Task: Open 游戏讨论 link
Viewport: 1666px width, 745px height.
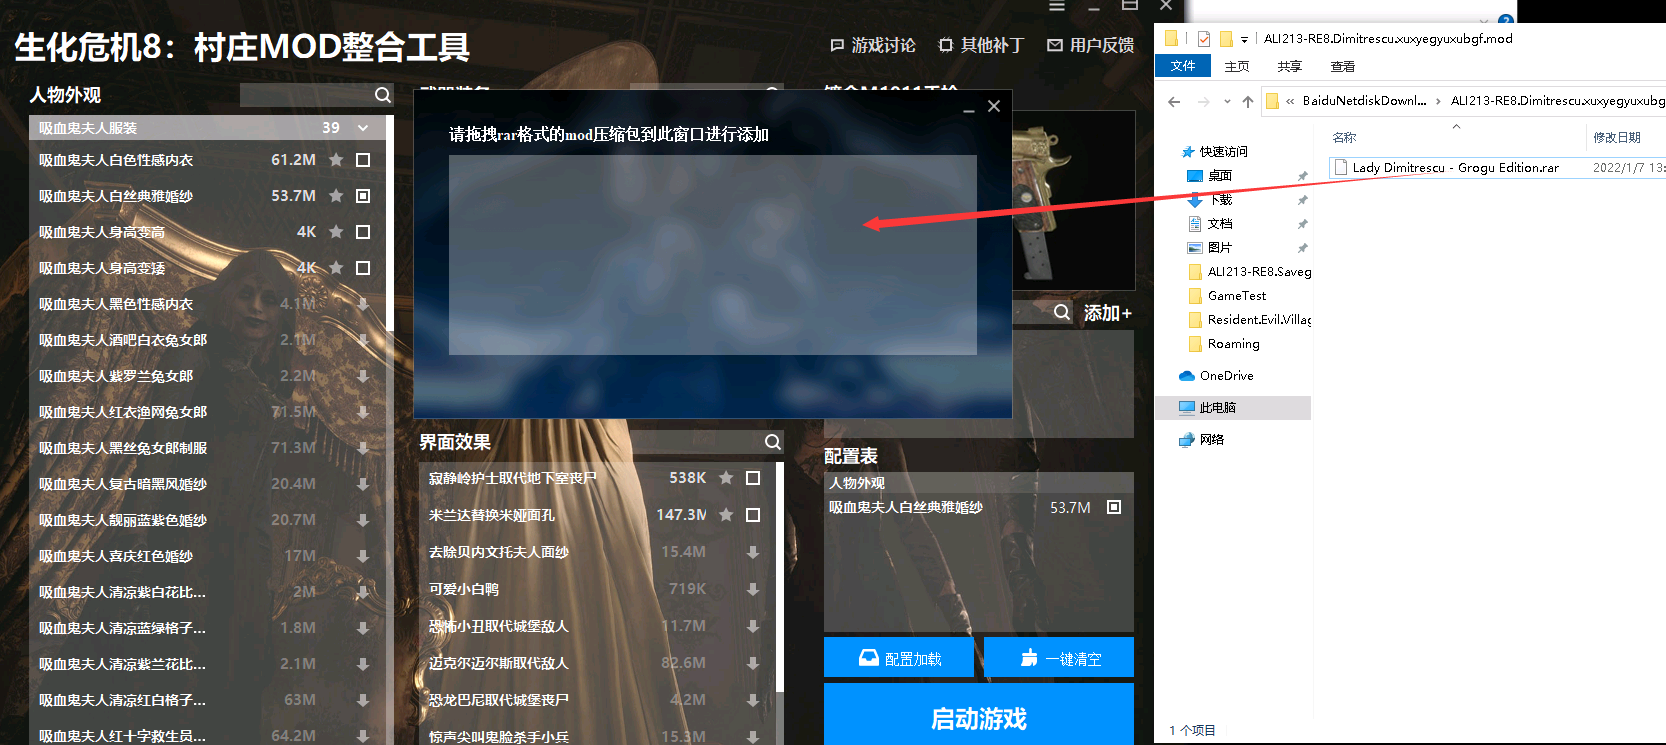Action: [x=872, y=45]
